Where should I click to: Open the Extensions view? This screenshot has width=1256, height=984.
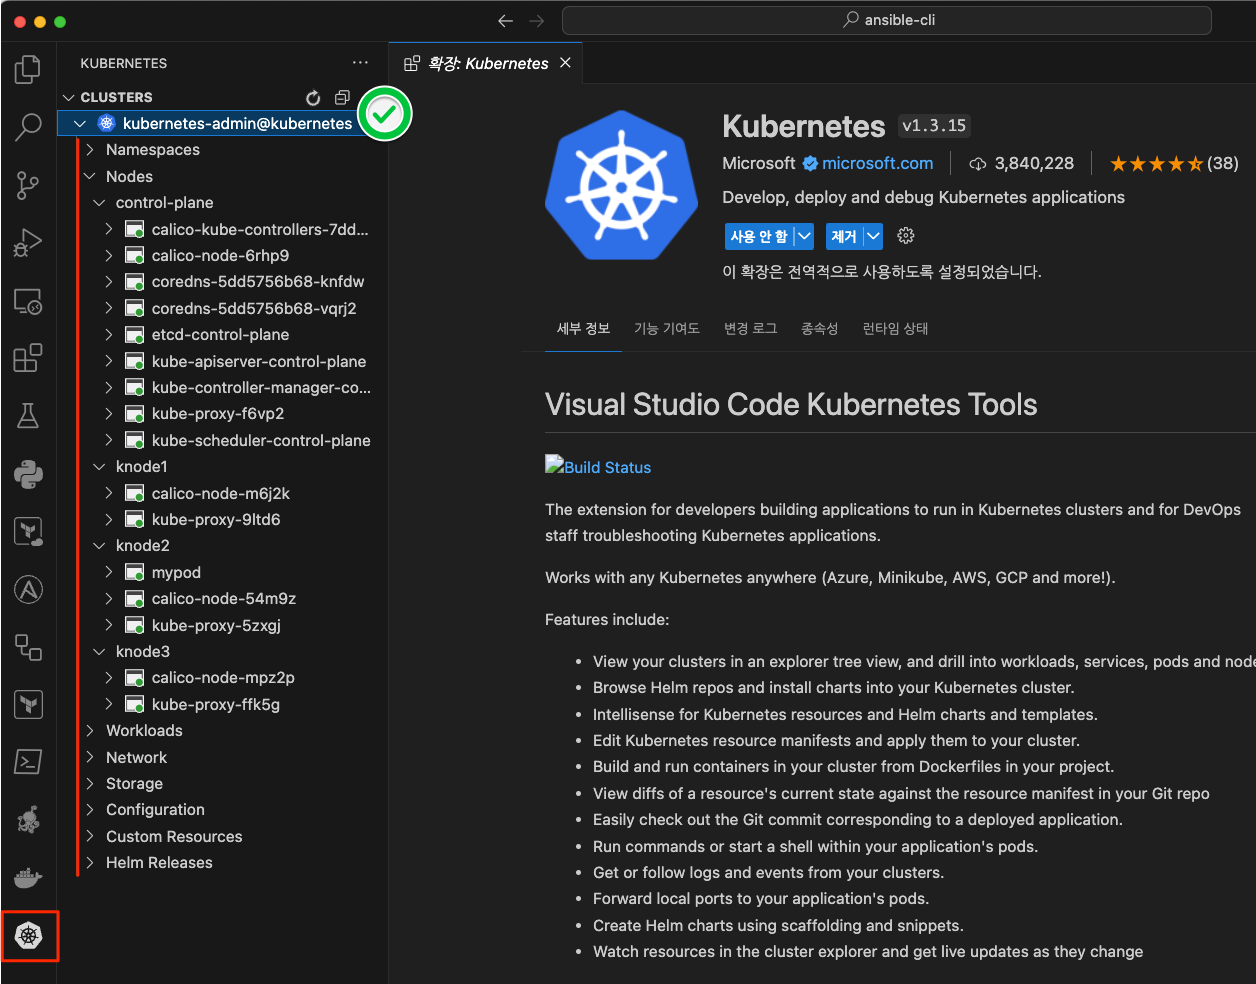[28, 357]
